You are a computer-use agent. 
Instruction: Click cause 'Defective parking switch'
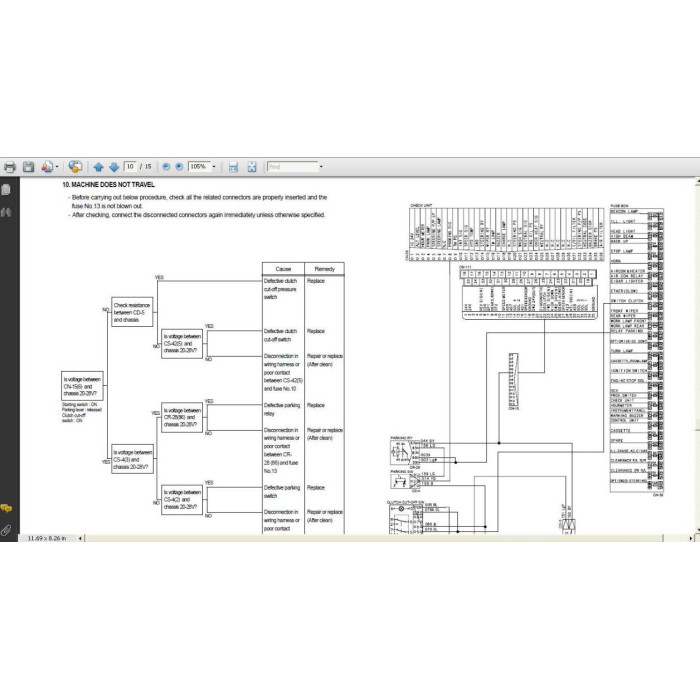coord(282,492)
